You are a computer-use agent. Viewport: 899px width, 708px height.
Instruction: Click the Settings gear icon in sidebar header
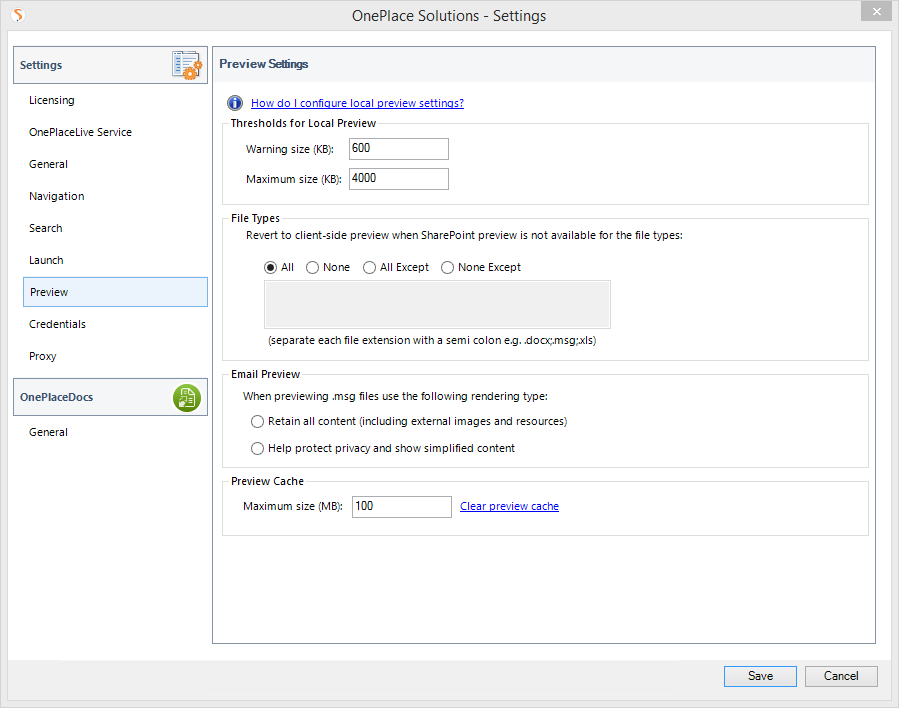[187, 65]
